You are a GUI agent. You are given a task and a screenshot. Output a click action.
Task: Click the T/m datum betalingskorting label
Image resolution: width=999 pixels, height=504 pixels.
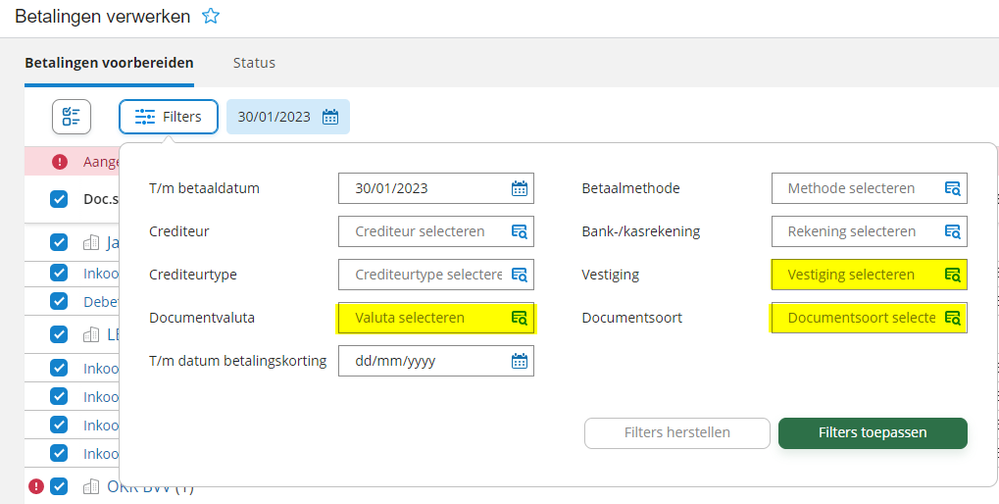pos(238,361)
